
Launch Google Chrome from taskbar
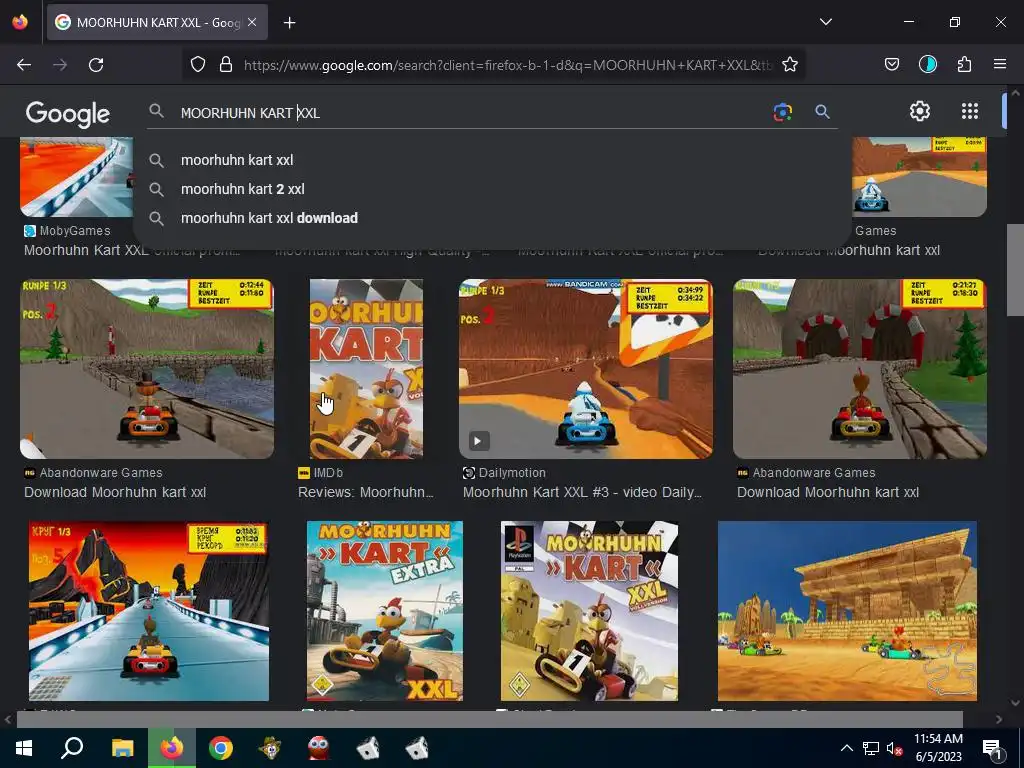pos(221,748)
